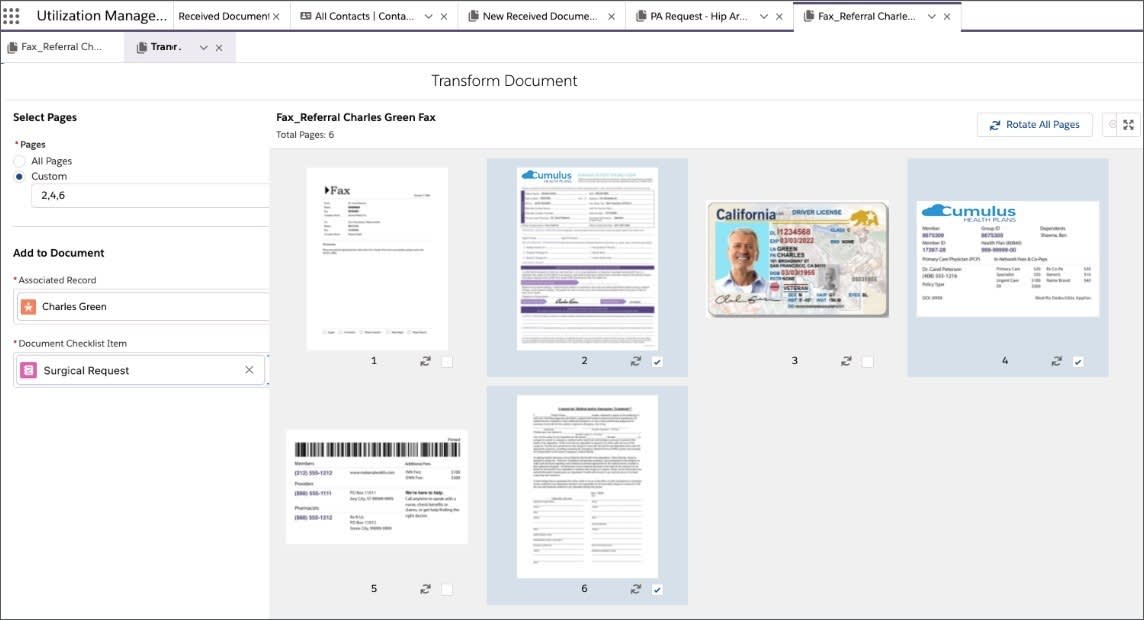Close the Transform subtab
The height and width of the screenshot is (620, 1144).
coord(219,47)
